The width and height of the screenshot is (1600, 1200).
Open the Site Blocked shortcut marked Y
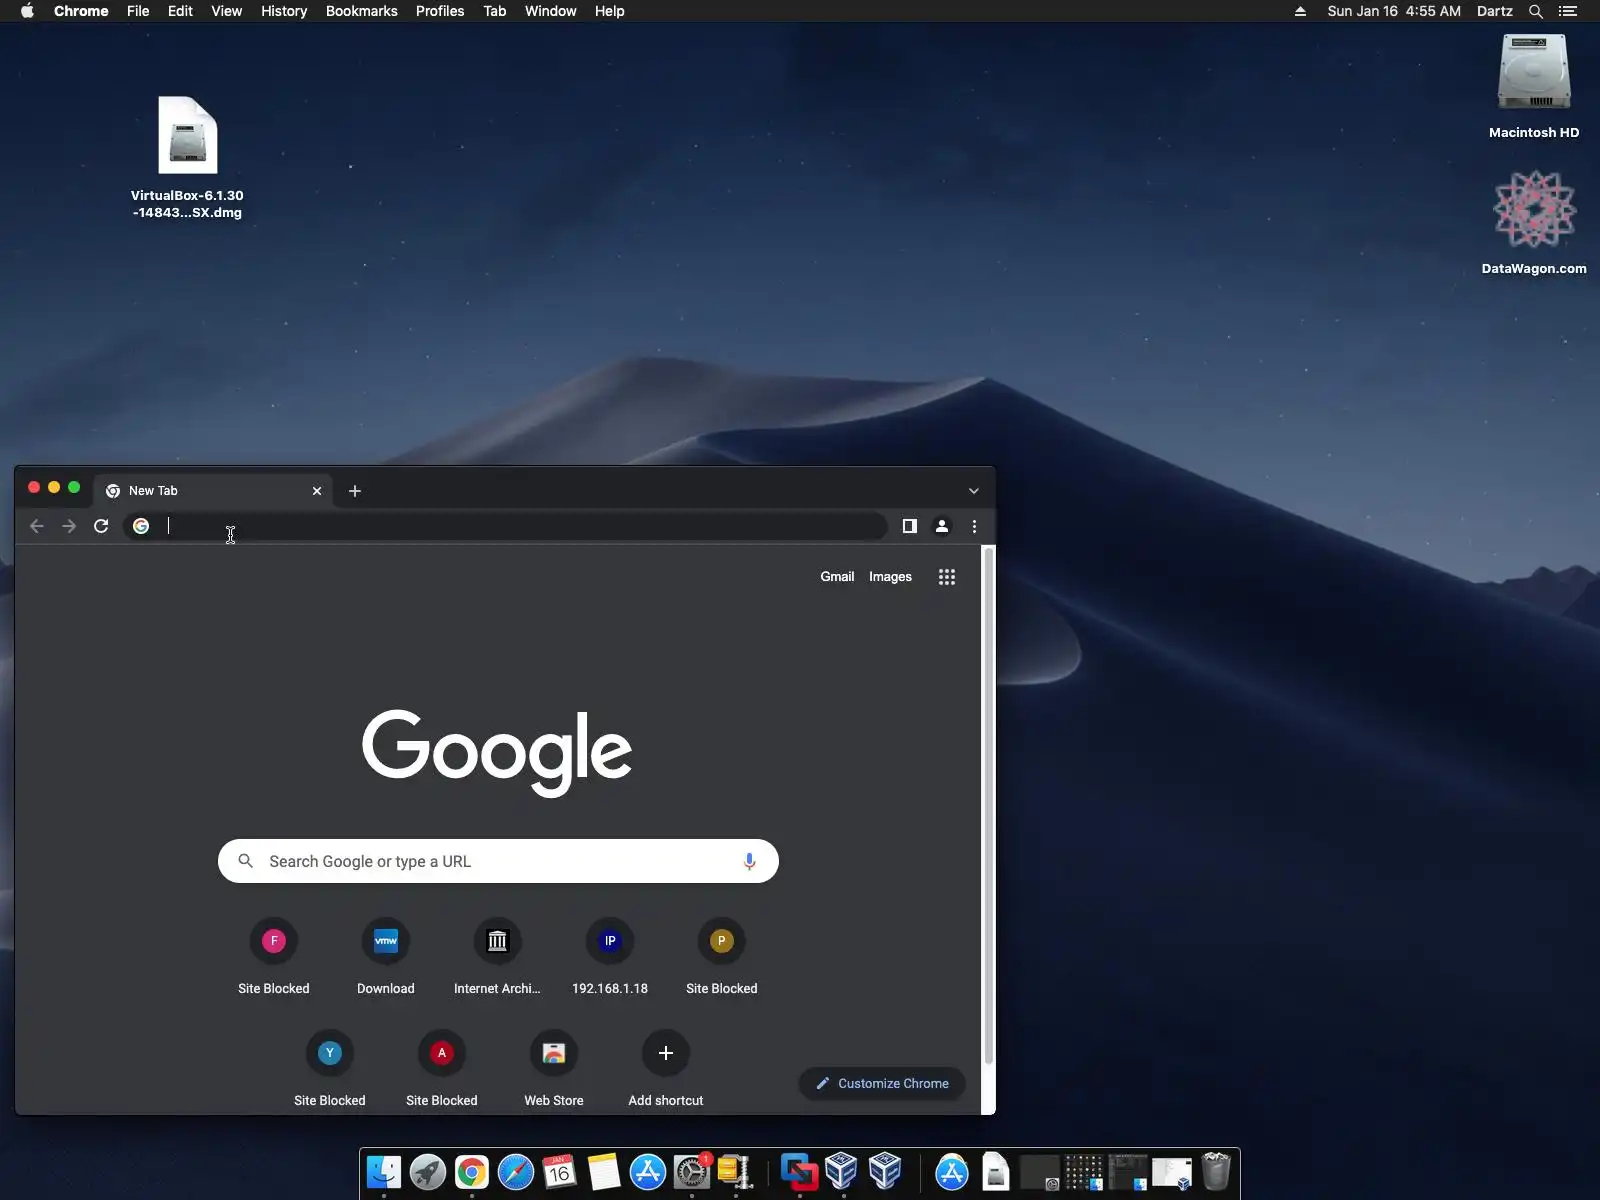point(330,1069)
